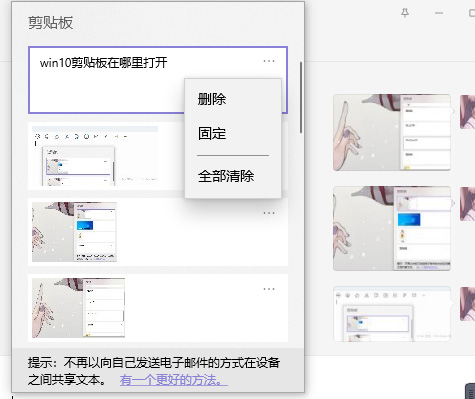The height and width of the screenshot is (399, 475).
Task: Select the win10剪贴板在哪里打开 text clipboard entry
Action: (158, 80)
